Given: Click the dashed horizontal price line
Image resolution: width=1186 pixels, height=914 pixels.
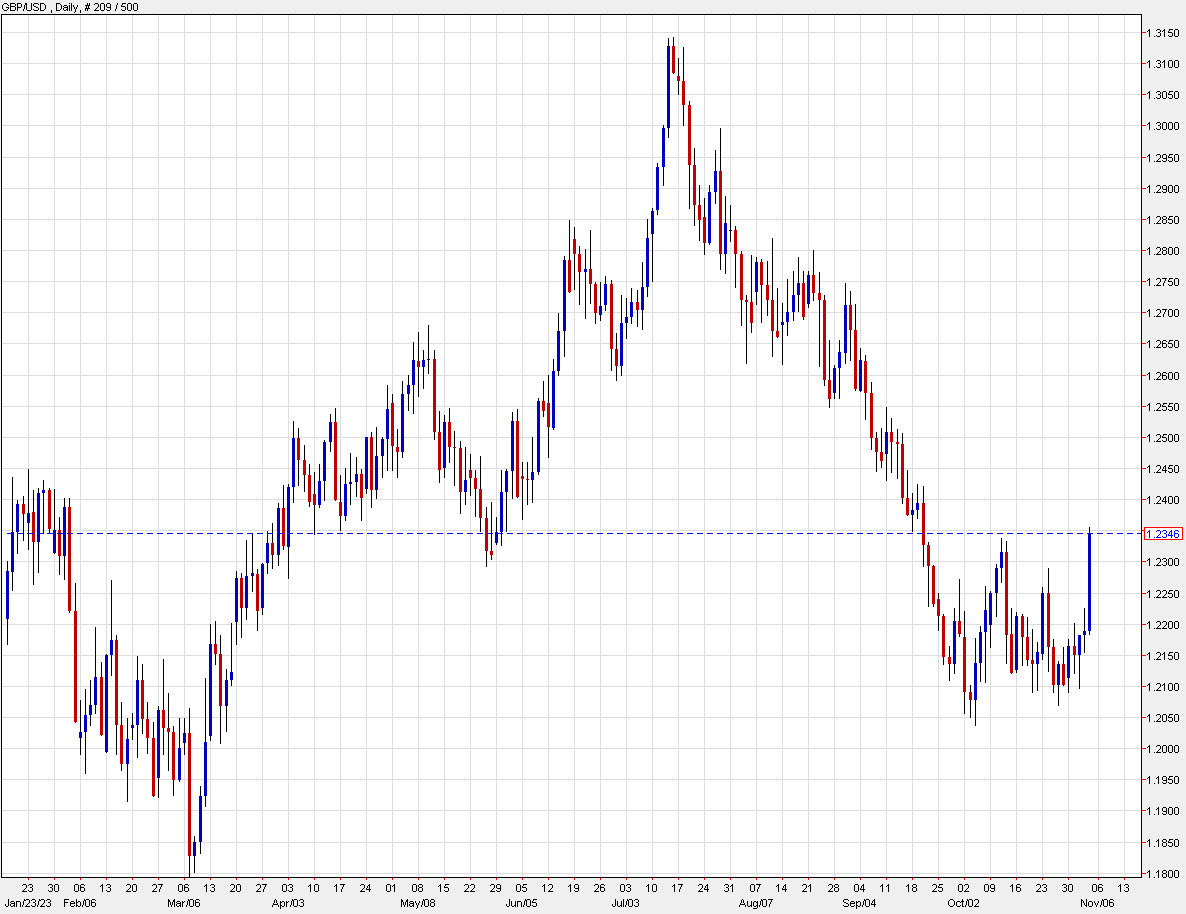Looking at the screenshot, I should (600, 535).
